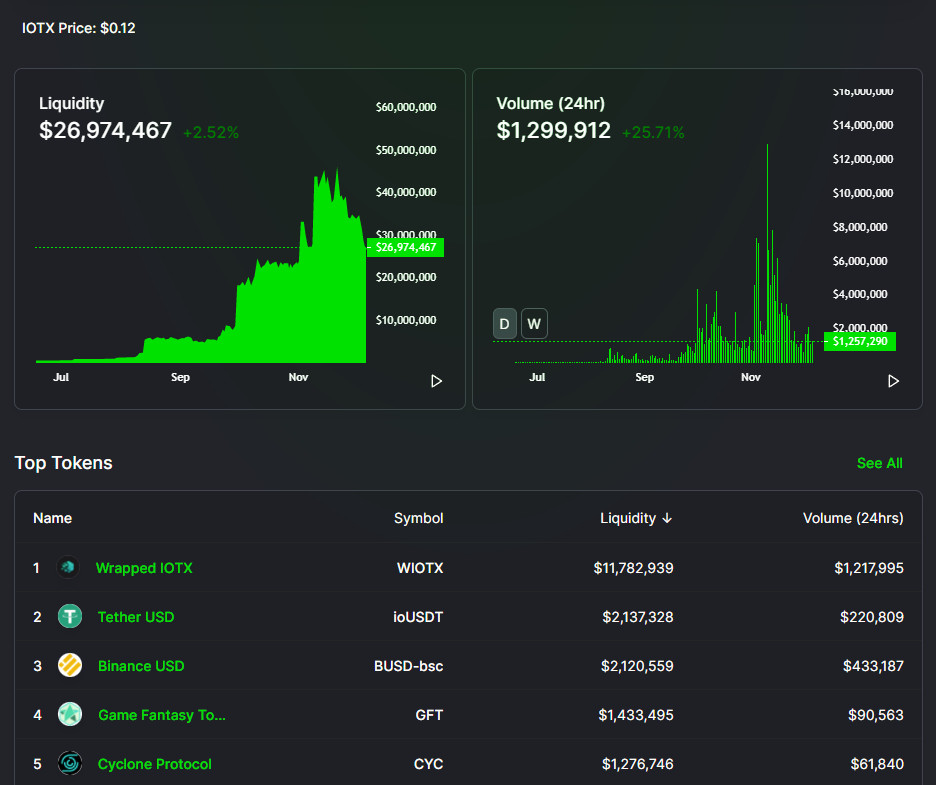Click the $90,563 volume cell
The image size is (936, 785).
[876, 715]
